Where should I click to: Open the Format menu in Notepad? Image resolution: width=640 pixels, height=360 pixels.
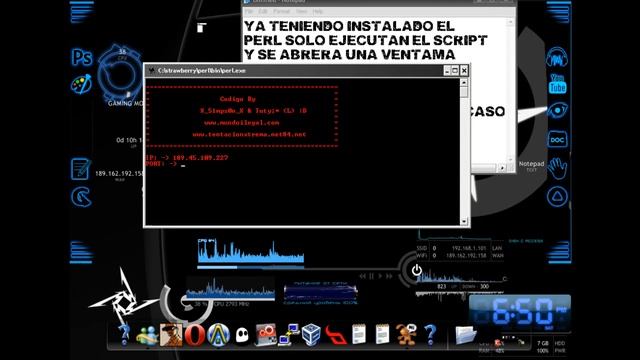click(x=282, y=11)
